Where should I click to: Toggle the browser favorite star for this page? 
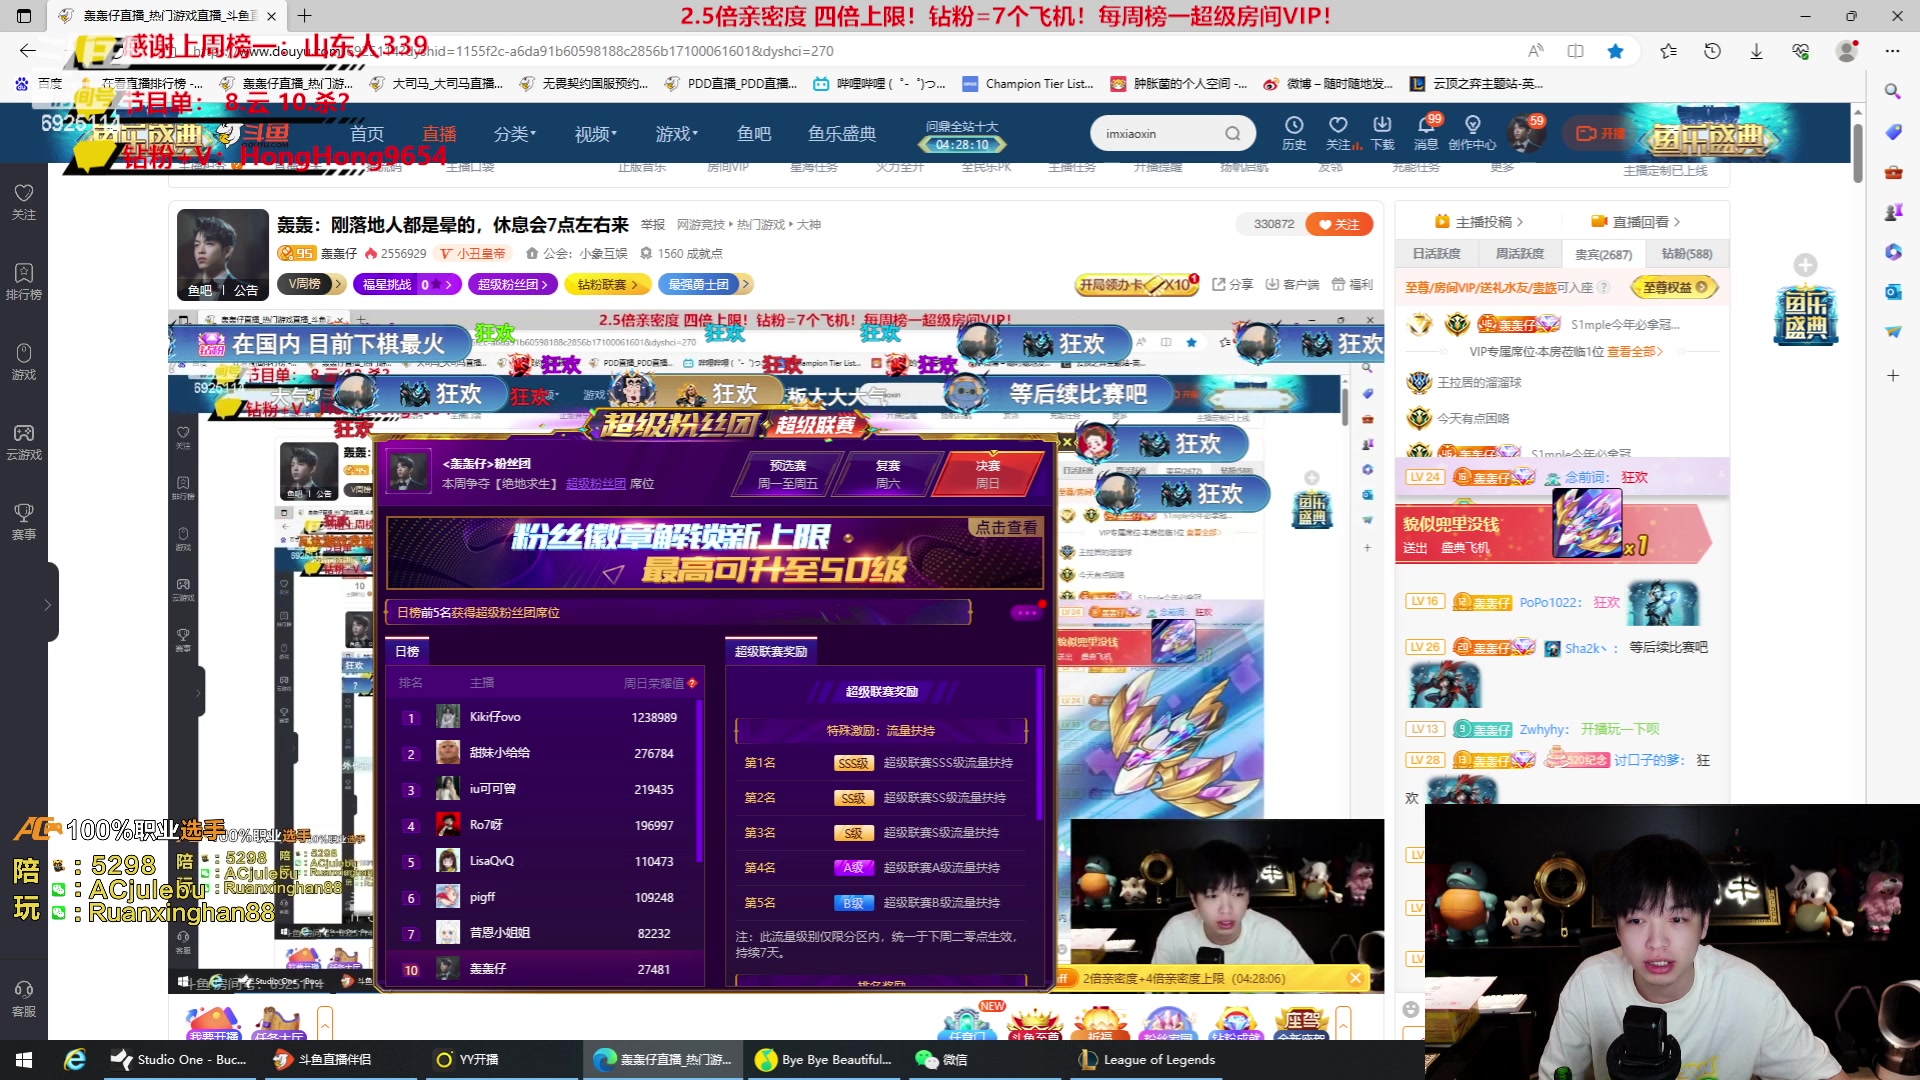(1615, 51)
